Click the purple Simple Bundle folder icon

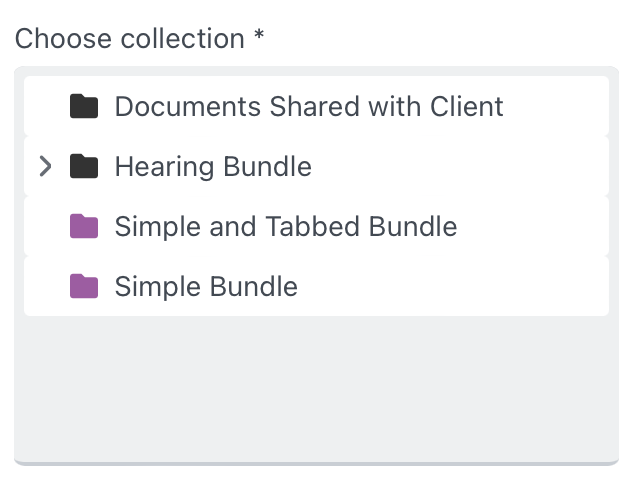[x=84, y=286]
